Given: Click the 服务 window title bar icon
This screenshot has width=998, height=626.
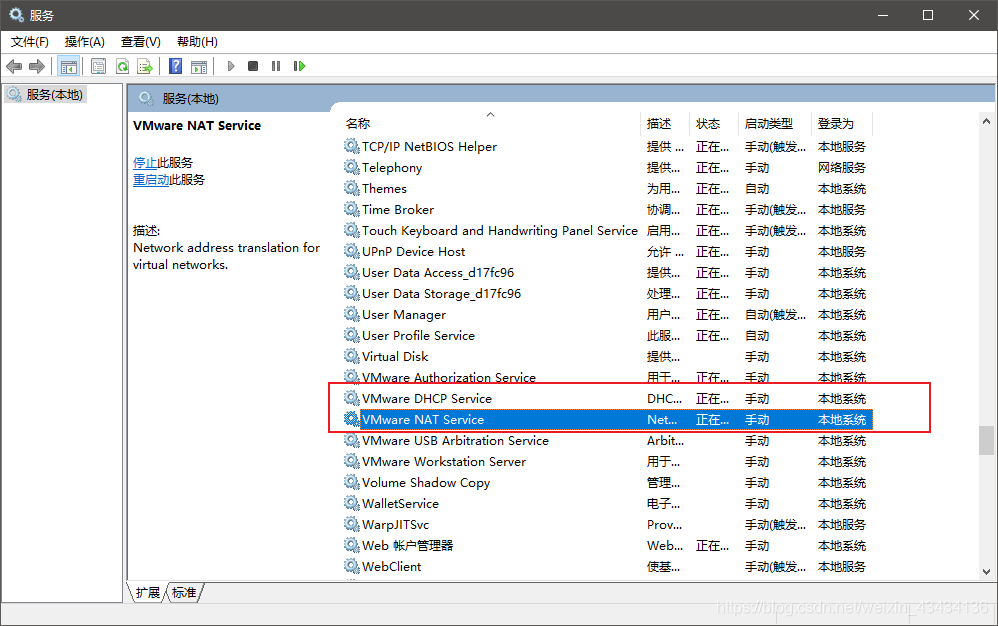Looking at the screenshot, I should point(17,15).
